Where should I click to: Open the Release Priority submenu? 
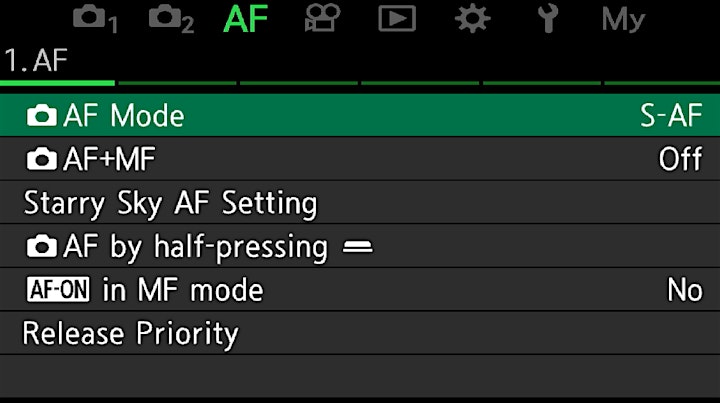point(360,333)
